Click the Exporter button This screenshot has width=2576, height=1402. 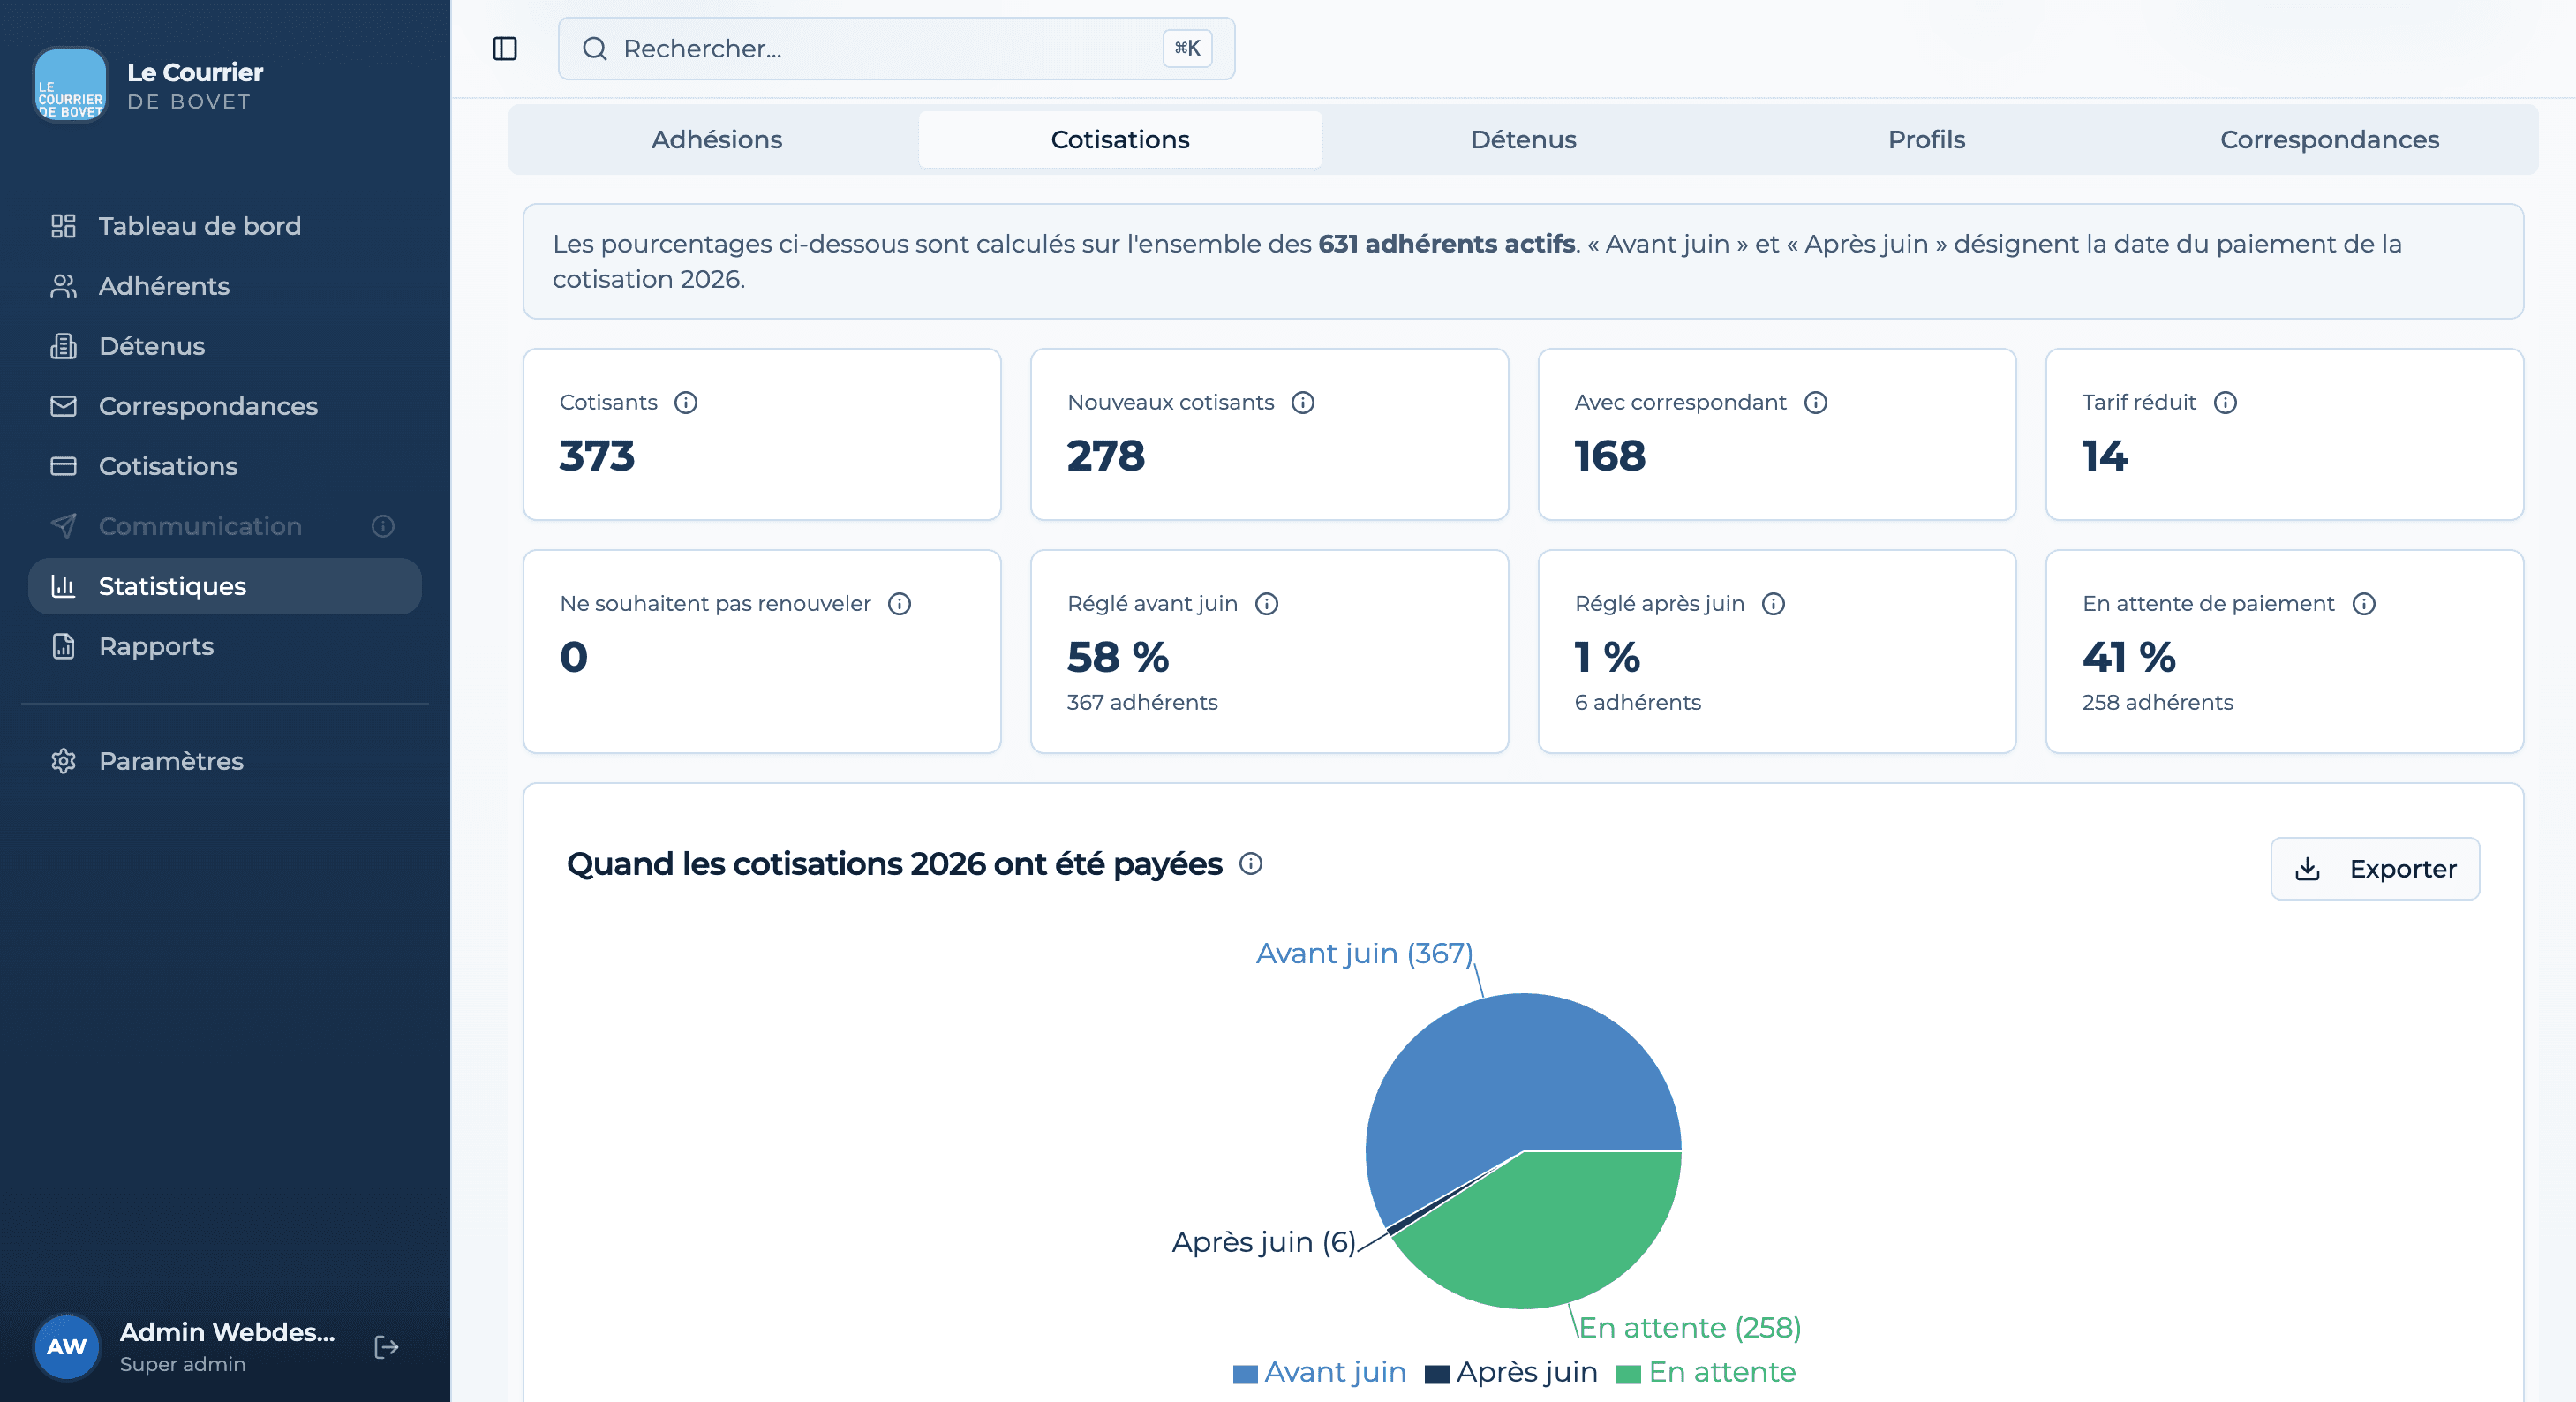(2375, 868)
